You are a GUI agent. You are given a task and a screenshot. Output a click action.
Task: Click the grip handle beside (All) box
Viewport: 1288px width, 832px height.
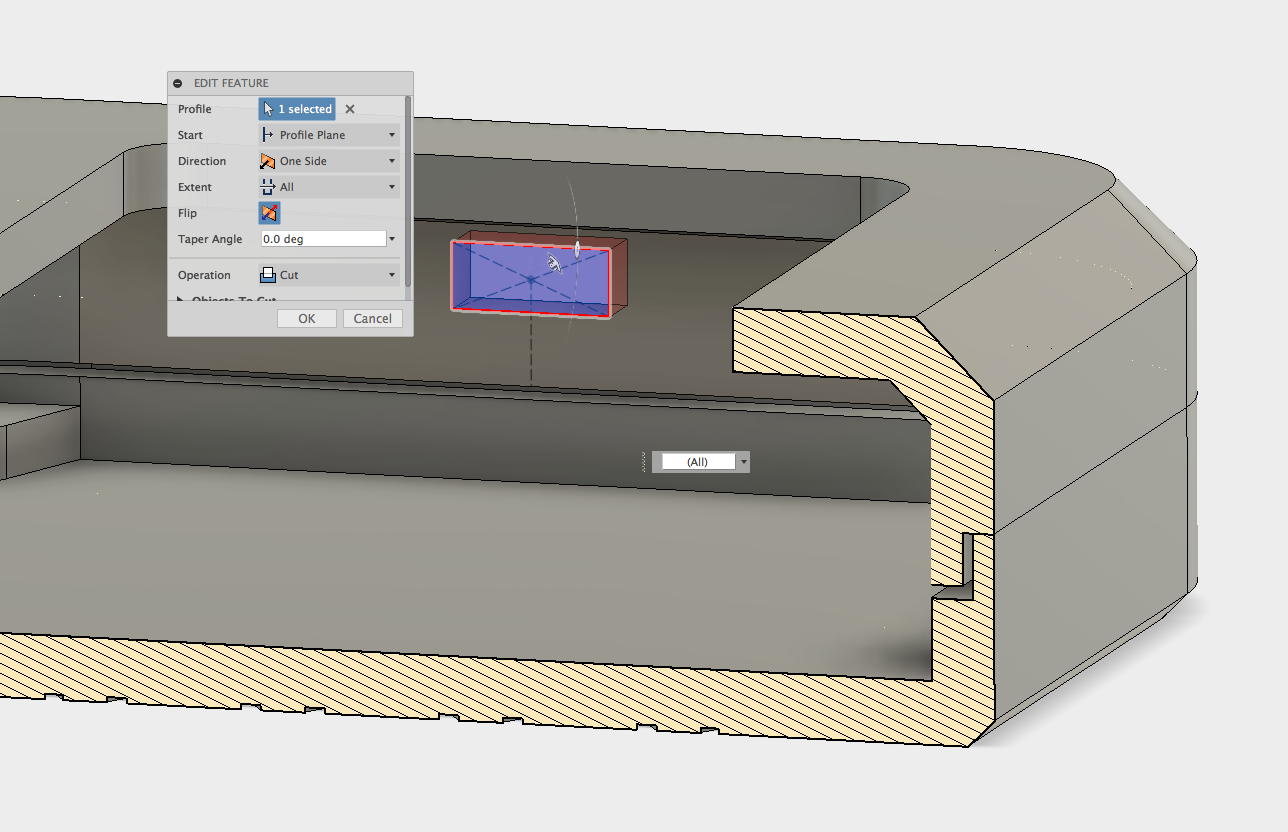tap(644, 462)
